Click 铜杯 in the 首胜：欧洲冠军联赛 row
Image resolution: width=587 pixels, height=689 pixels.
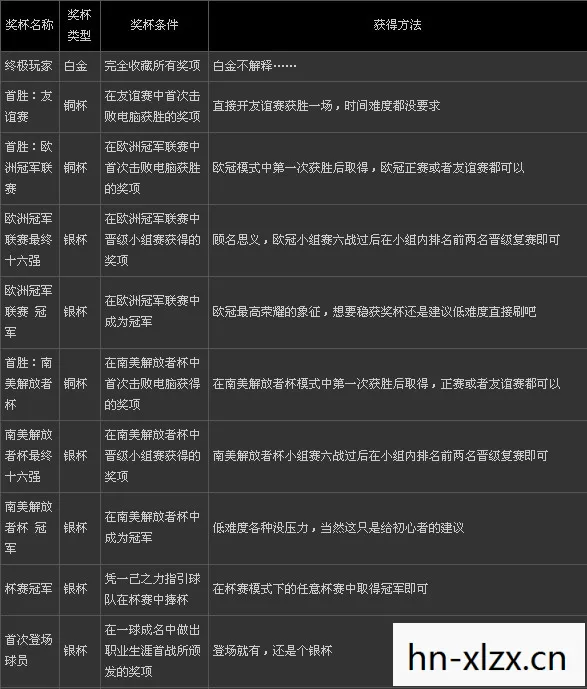[x=76, y=168]
